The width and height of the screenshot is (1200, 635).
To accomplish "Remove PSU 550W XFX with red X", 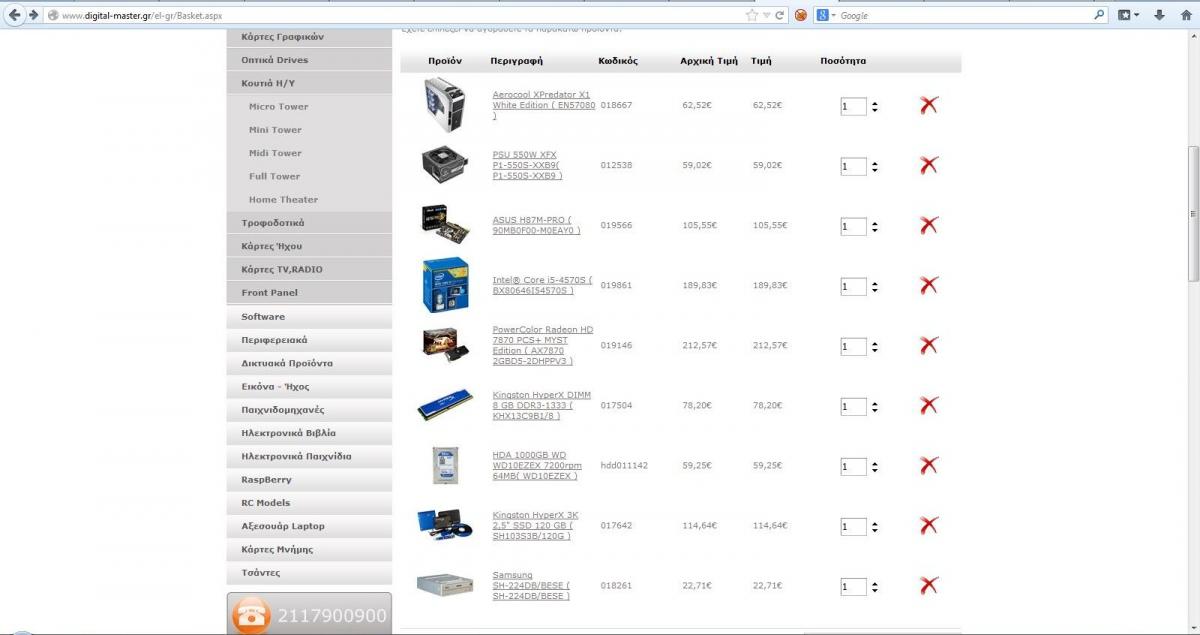I will (x=929, y=165).
